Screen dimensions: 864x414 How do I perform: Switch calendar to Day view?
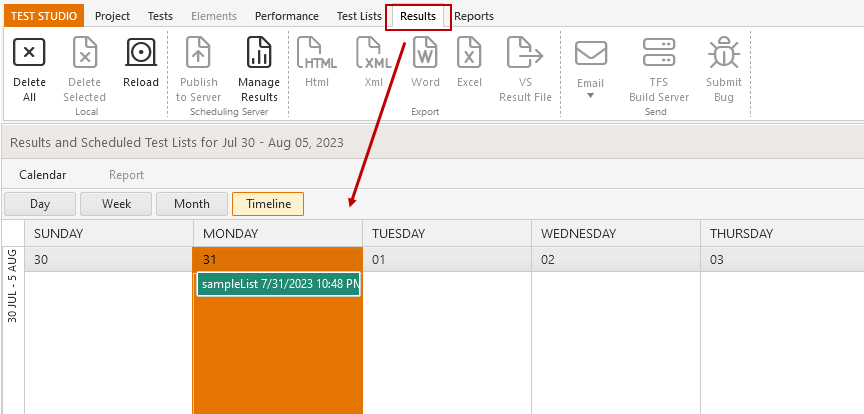point(40,204)
